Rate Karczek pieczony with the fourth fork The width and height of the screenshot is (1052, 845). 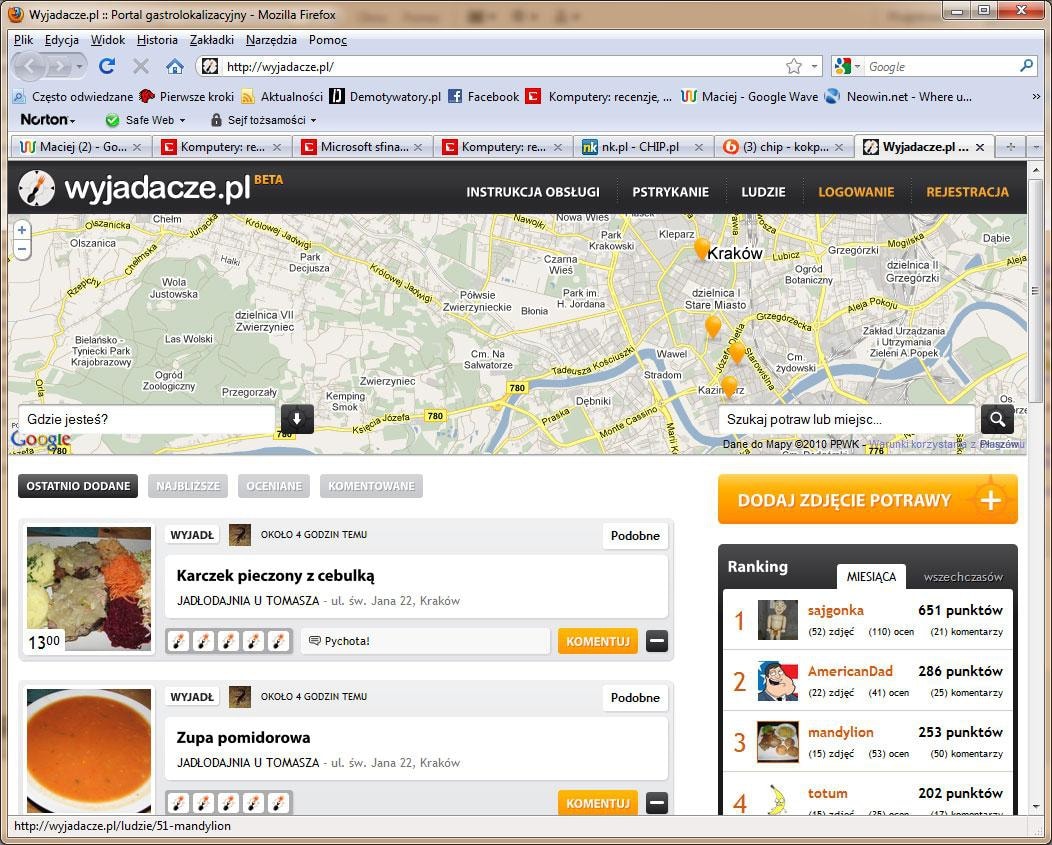[x=254, y=642]
